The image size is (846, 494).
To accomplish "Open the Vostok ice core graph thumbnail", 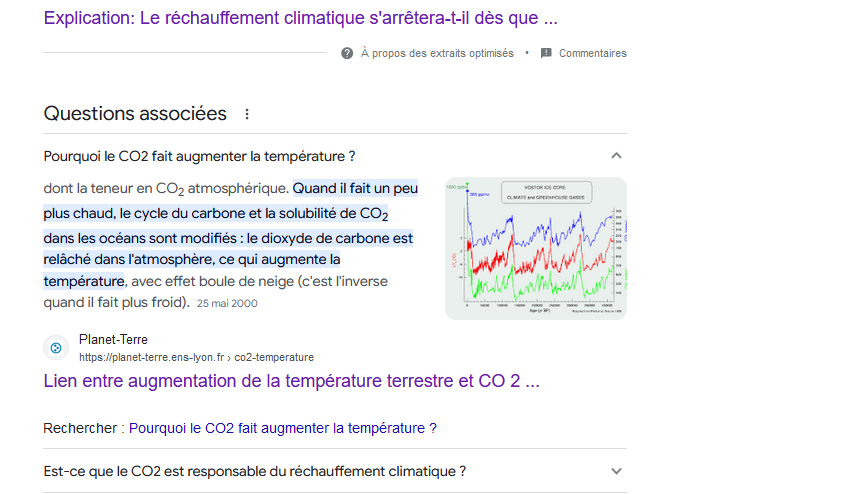I will click(535, 248).
